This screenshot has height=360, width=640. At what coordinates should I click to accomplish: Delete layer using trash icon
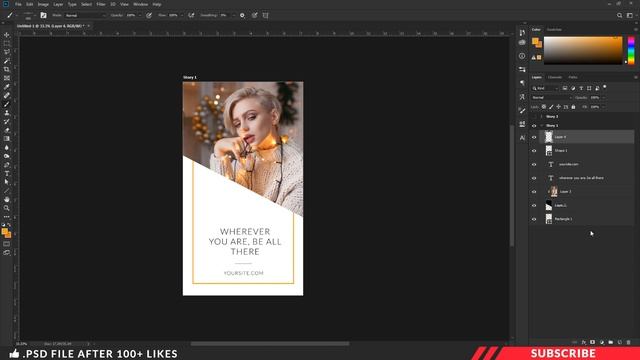point(628,342)
